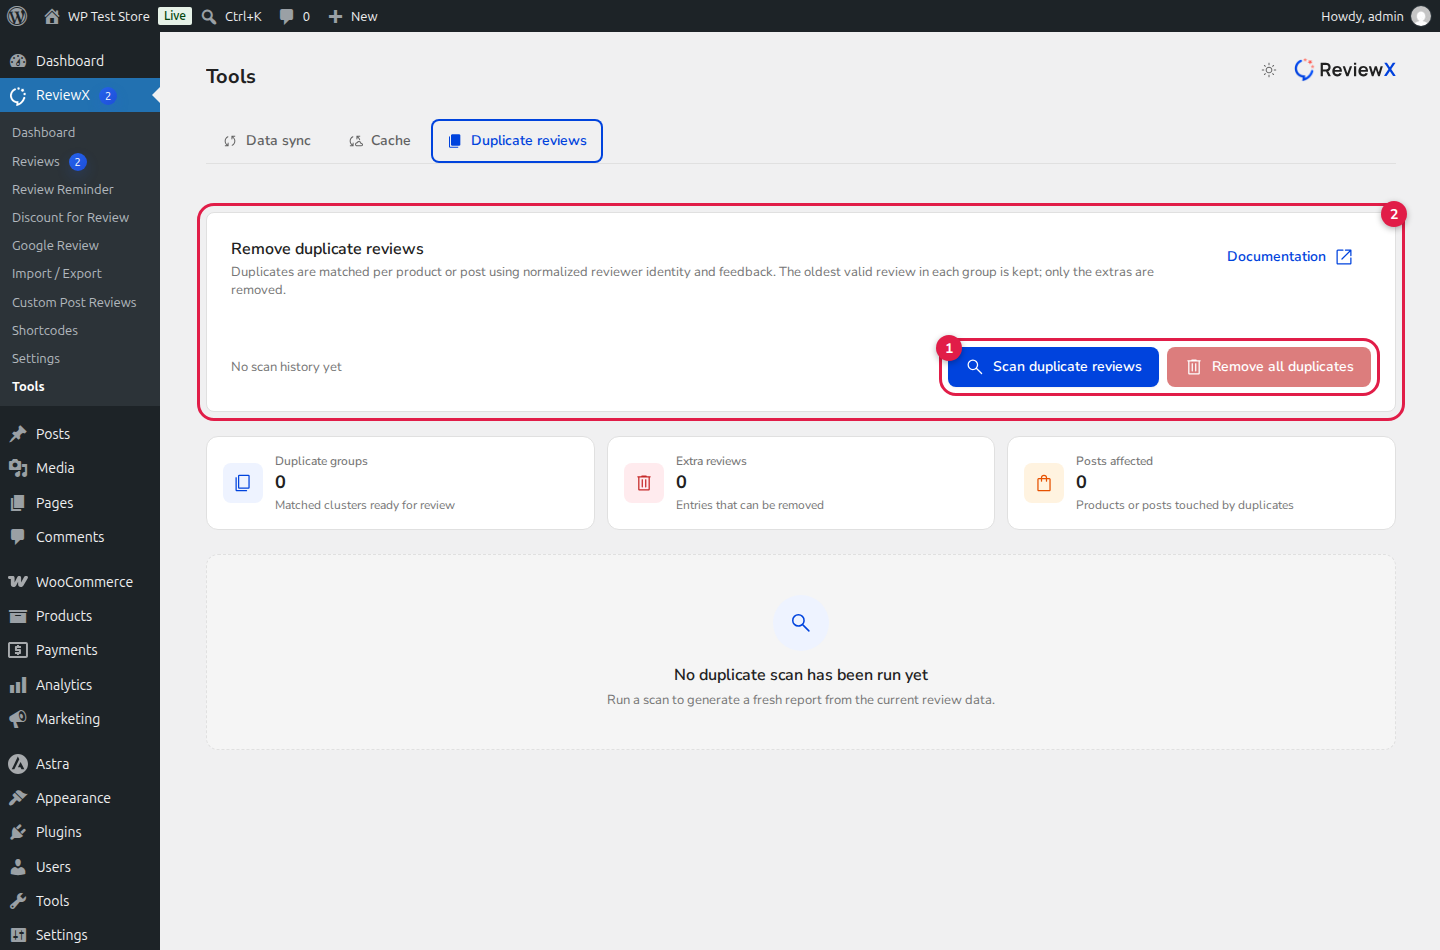Image resolution: width=1440 pixels, height=950 pixels.
Task: Click the external-link icon beside Documentation
Action: (1344, 257)
